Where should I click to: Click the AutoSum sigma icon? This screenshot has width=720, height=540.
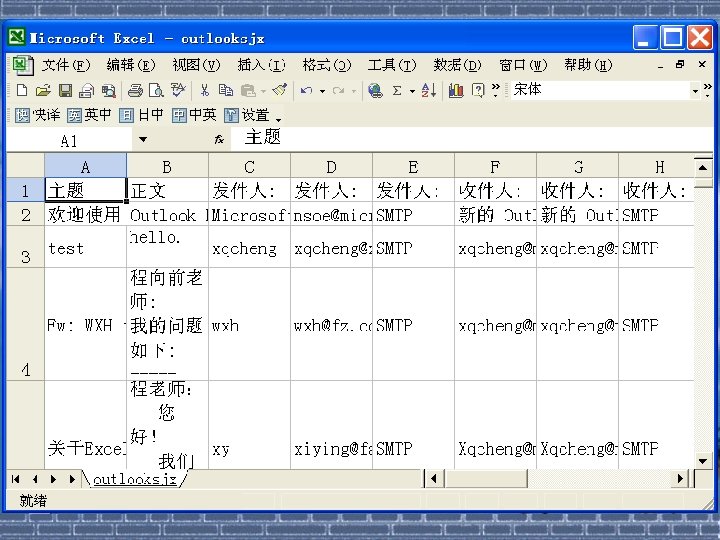coord(397,90)
